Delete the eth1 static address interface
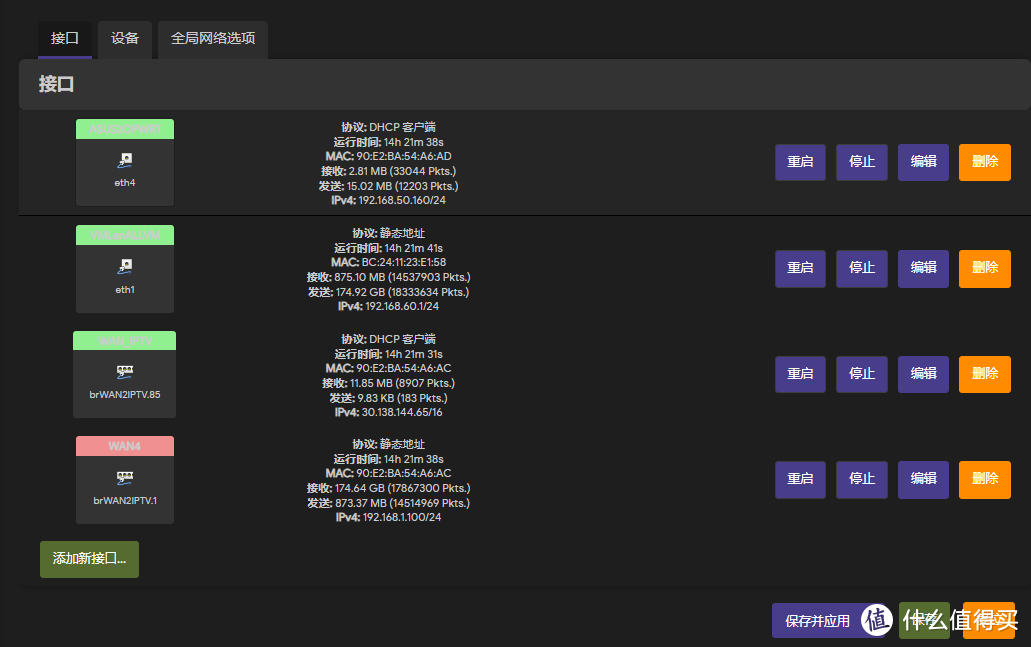This screenshot has height=647, width=1031. point(985,268)
